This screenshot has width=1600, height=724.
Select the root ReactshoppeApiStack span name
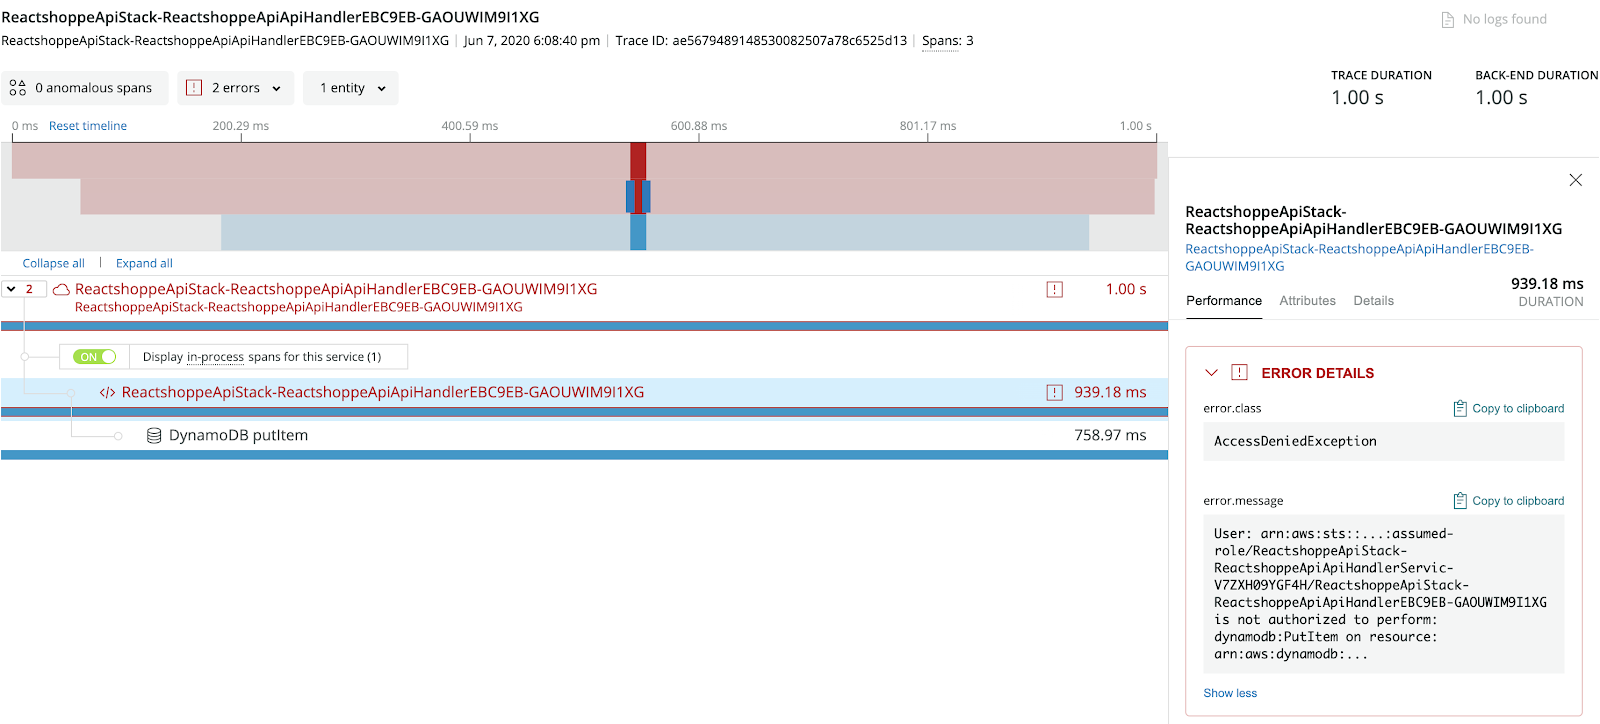tap(336, 289)
